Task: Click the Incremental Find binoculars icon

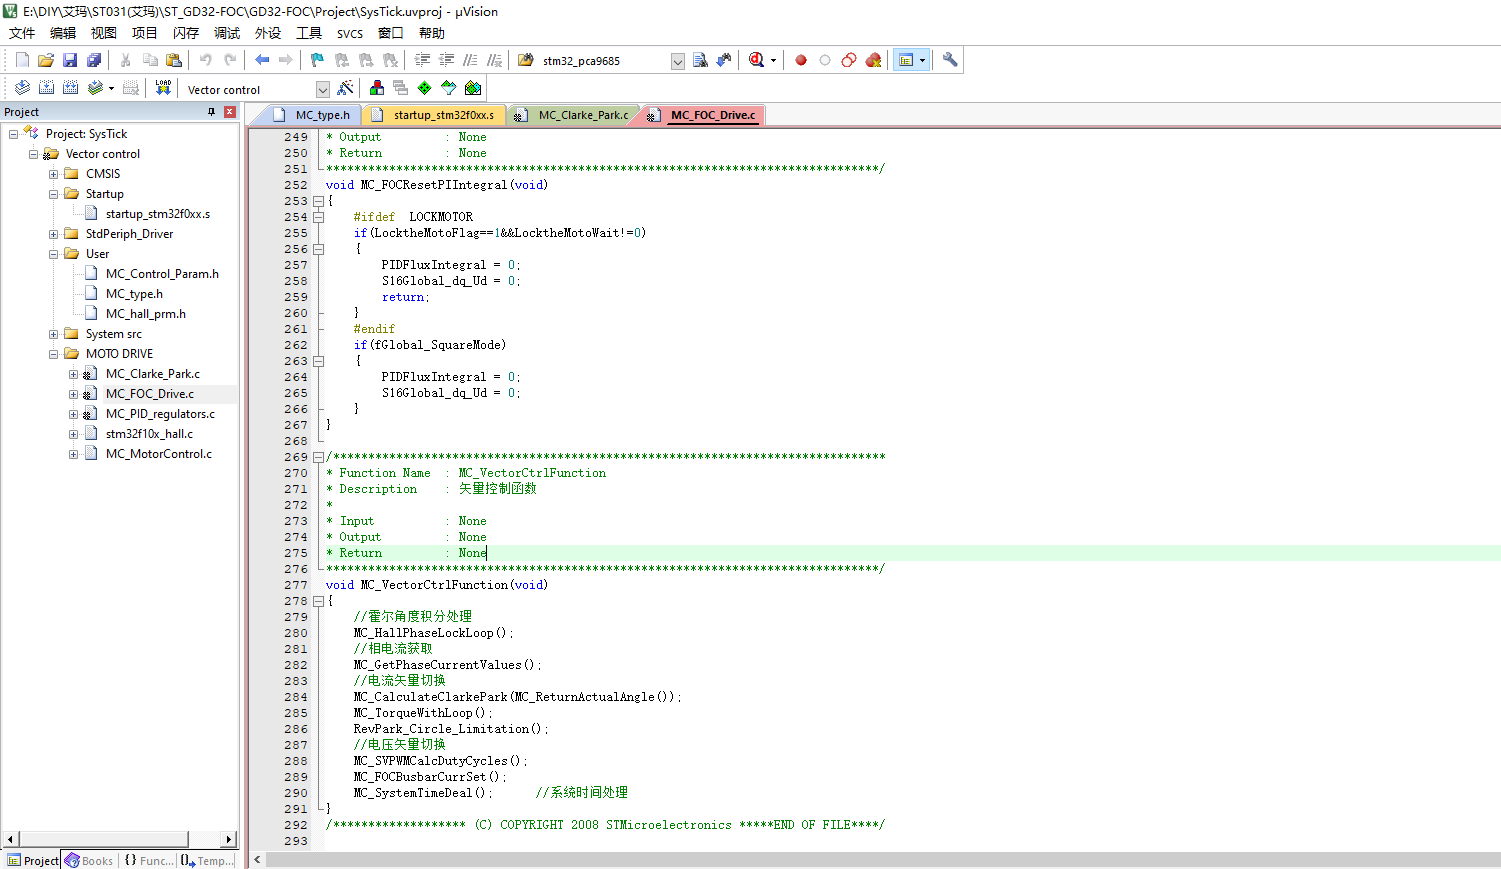Action: coord(724,60)
